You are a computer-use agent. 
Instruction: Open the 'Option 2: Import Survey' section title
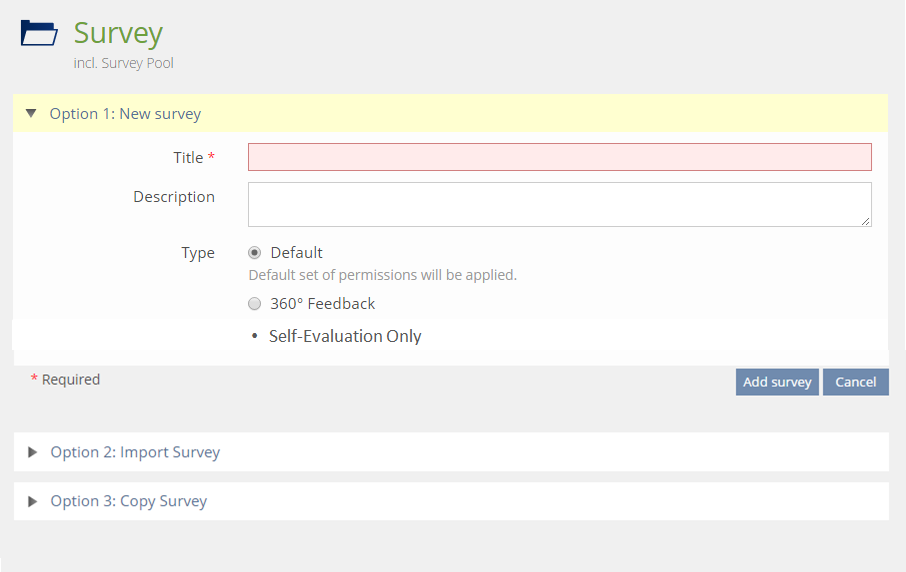pyautogui.click(x=135, y=452)
